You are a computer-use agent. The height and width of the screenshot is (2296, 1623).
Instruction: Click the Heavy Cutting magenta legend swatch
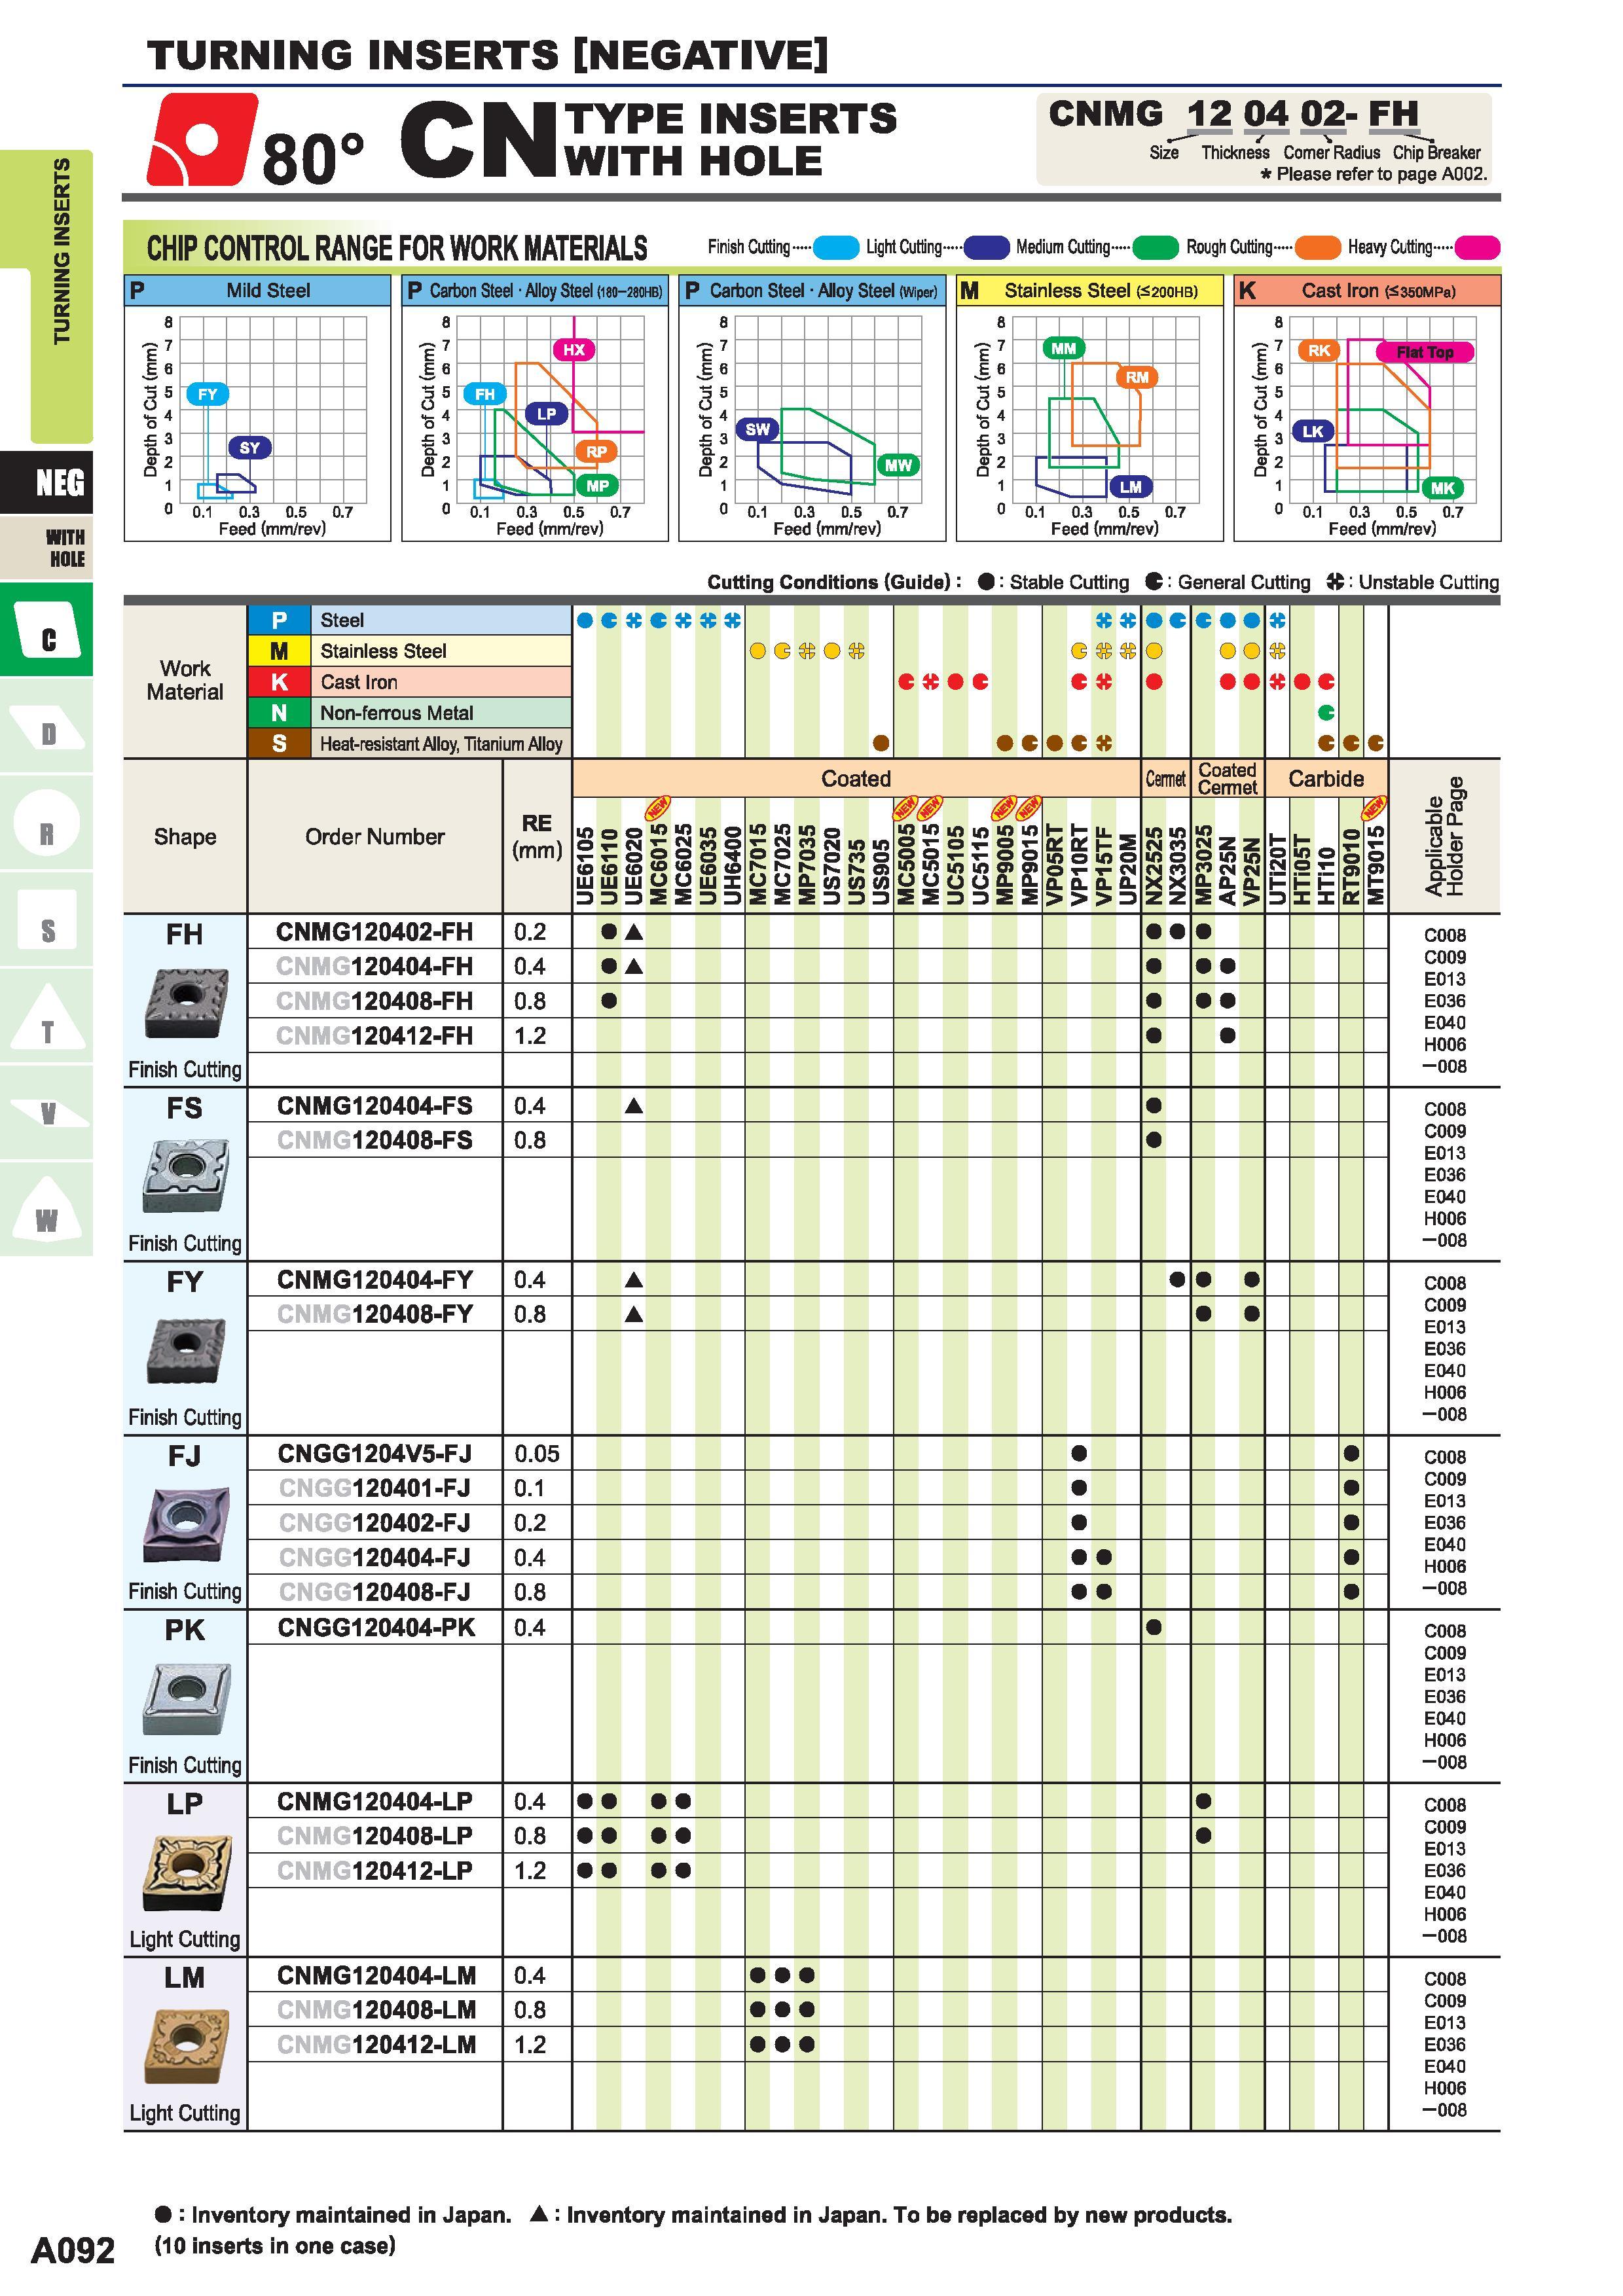[x=1477, y=247]
